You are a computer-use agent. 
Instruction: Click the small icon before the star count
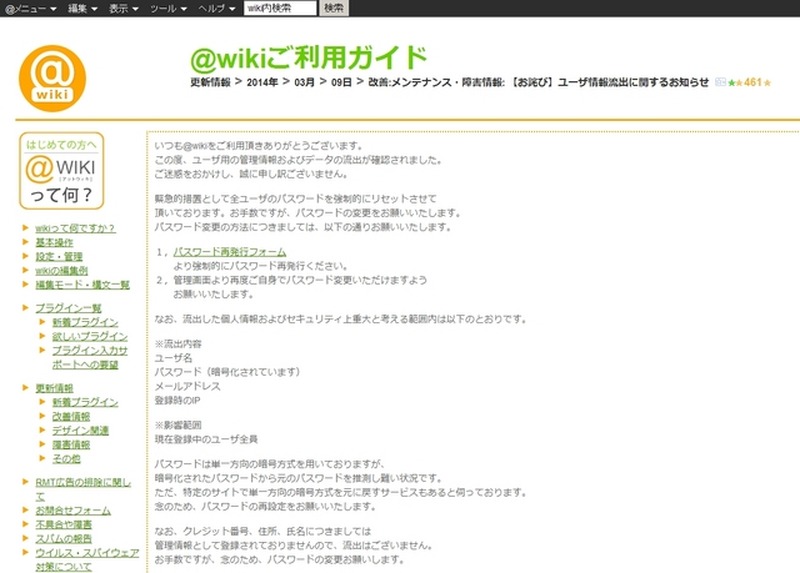click(720, 82)
